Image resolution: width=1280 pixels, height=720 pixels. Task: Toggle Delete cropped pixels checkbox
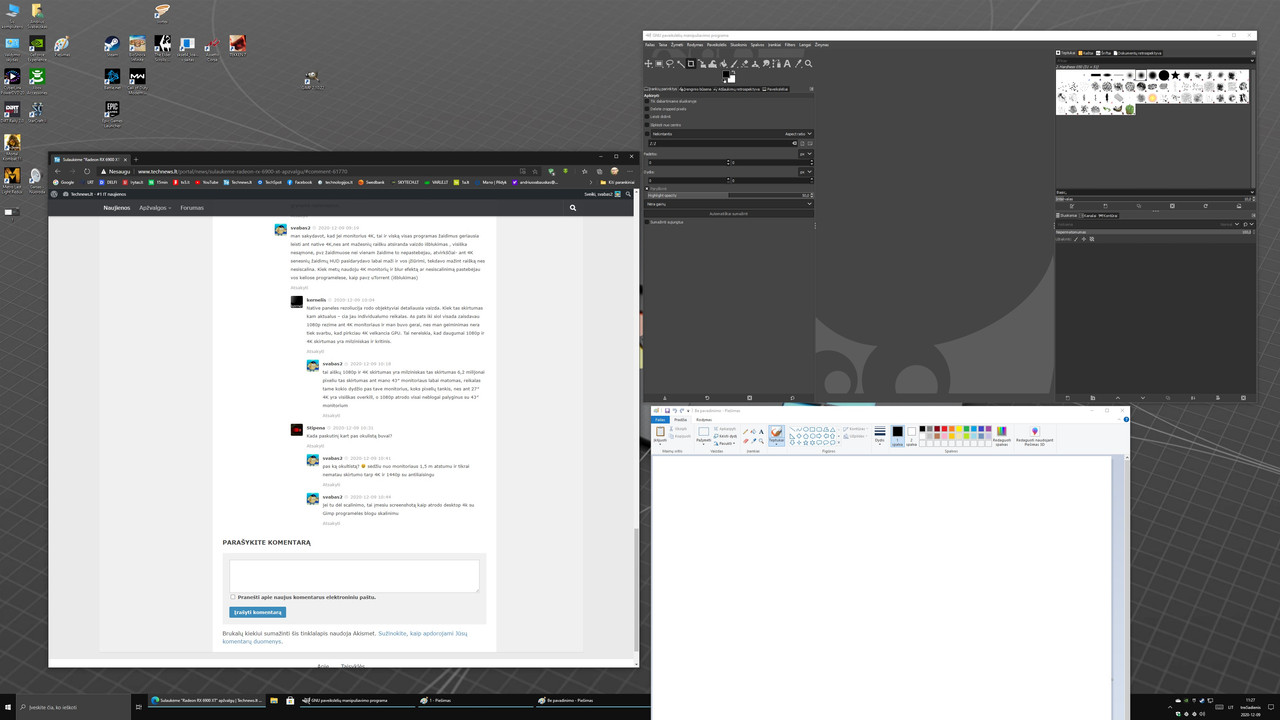(x=647, y=109)
